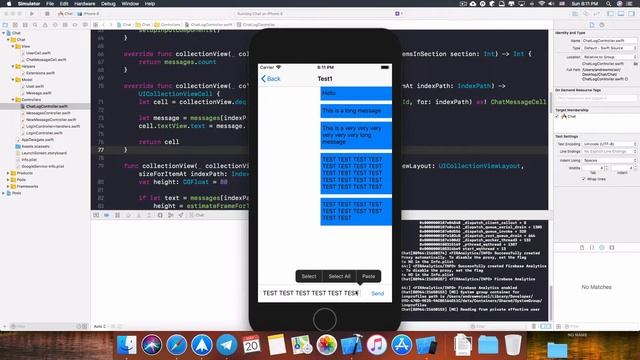This screenshot has width=640, height=360.
Task: Click the Controllers segment in jump bar
Action: click(x=167, y=25)
